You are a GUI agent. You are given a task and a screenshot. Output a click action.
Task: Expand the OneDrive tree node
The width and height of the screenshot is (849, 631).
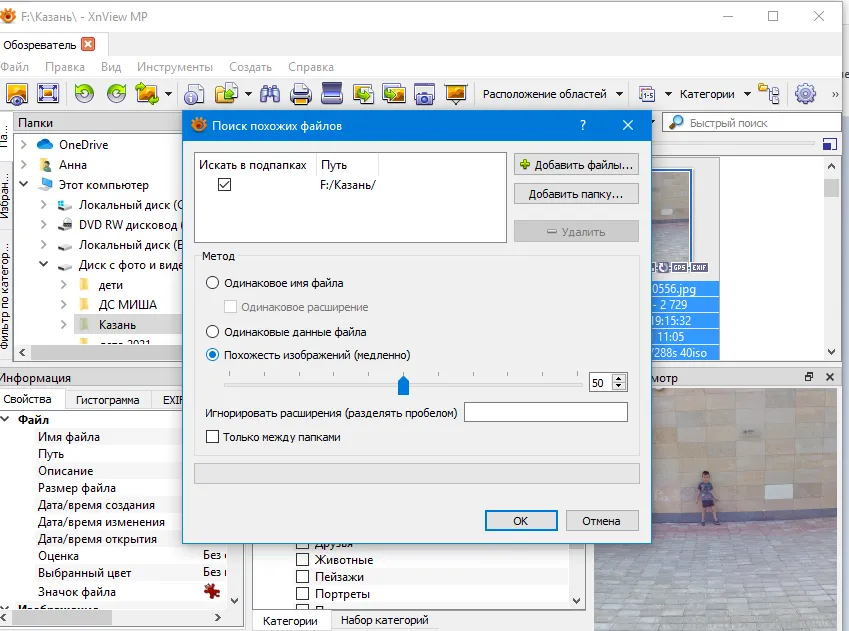coord(24,145)
